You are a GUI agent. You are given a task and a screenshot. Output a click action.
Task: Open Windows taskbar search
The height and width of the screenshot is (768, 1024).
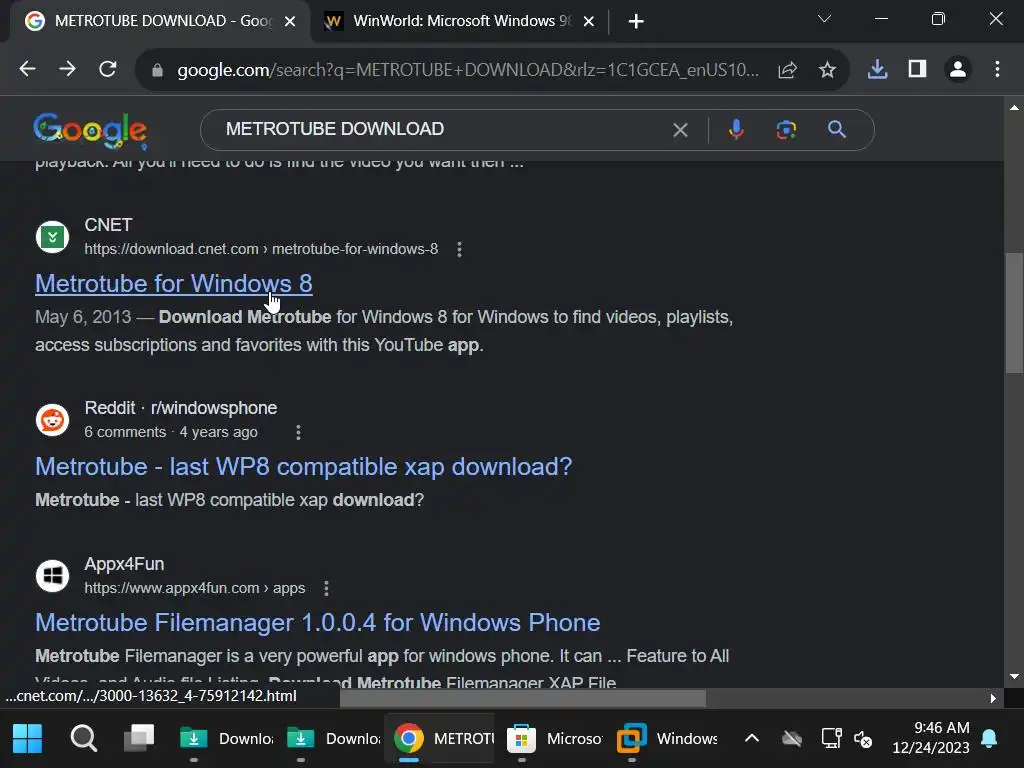coord(84,739)
